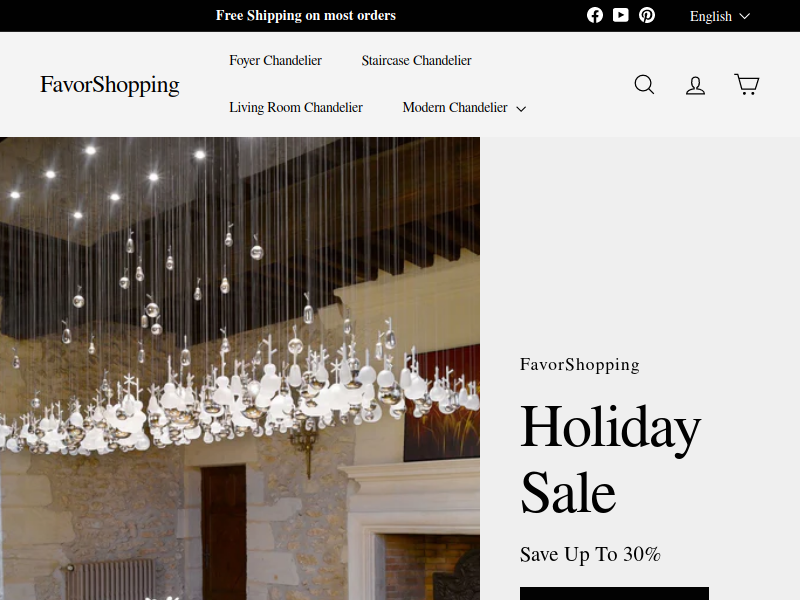The height and width of the screenshot is (600, 800).
Task: Open Living Room Chandelier category
Action: [x=296, y=108]
